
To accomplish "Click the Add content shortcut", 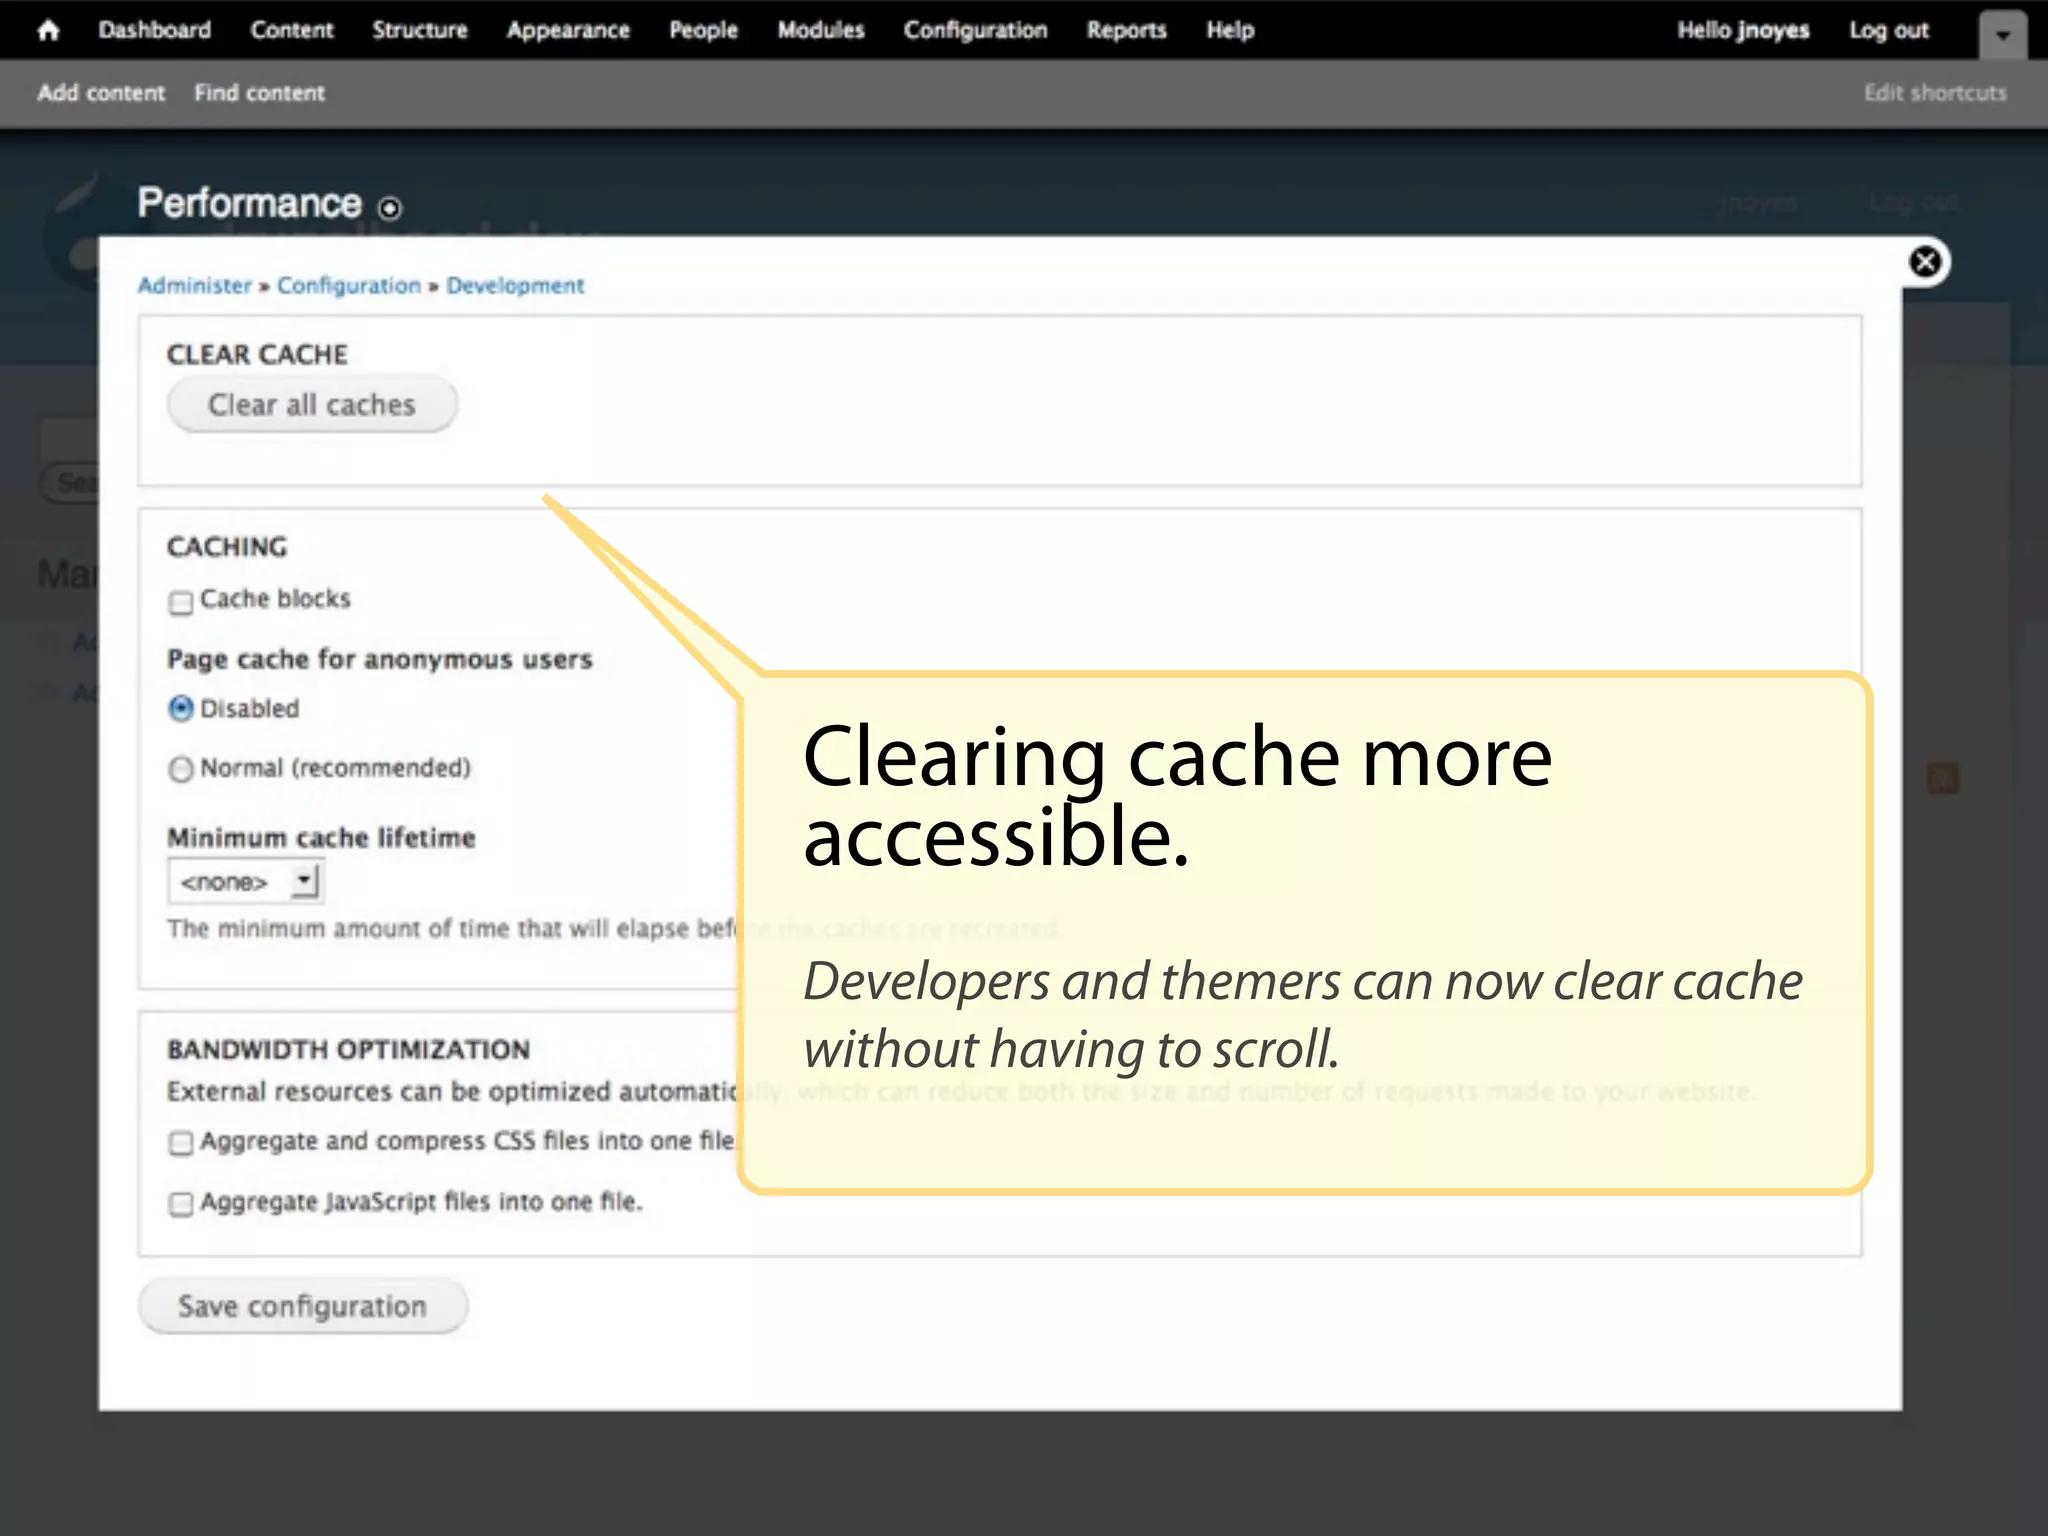I will coord(101,93).
